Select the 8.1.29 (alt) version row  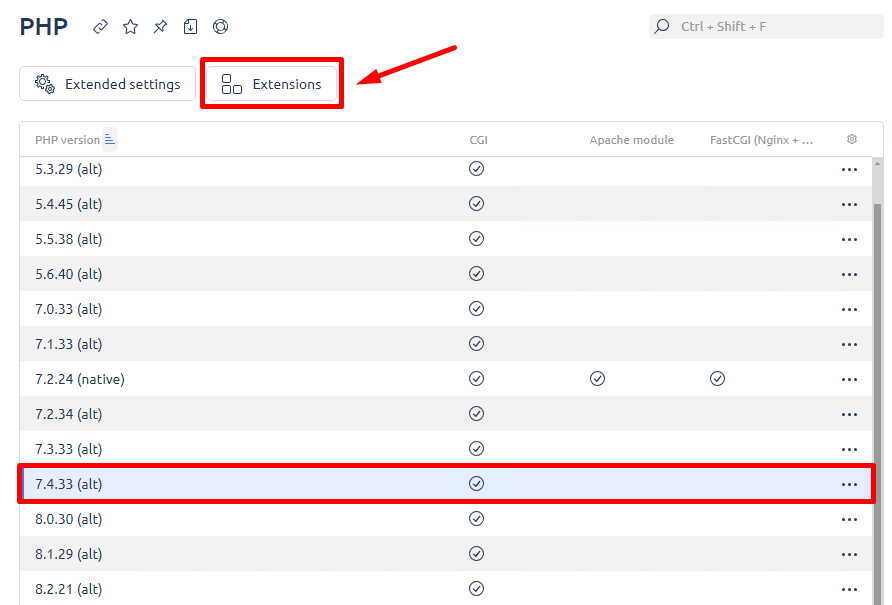click(445, 554)
